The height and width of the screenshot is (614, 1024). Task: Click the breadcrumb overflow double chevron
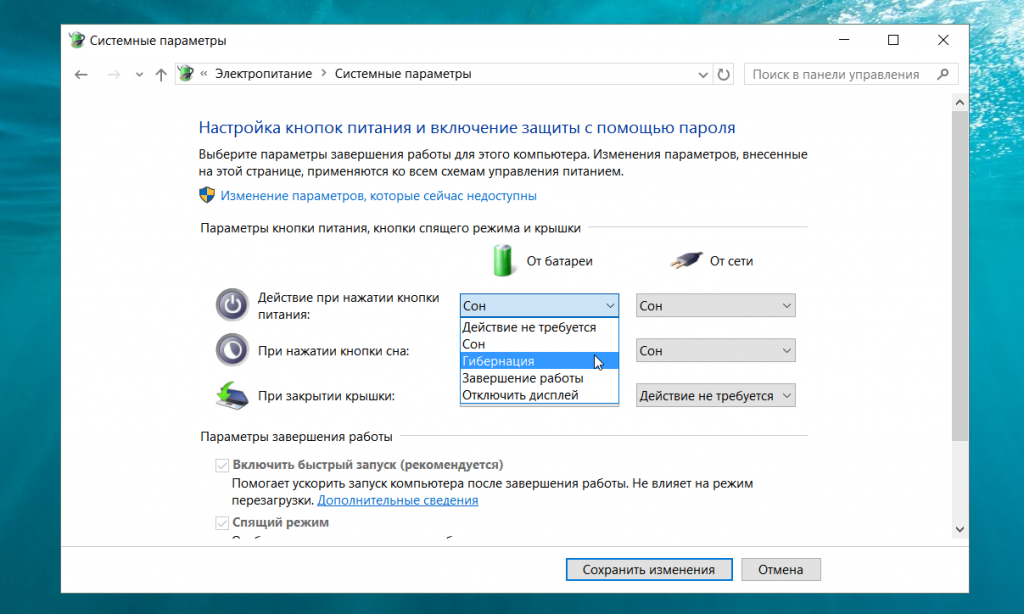tap(204, 74)
